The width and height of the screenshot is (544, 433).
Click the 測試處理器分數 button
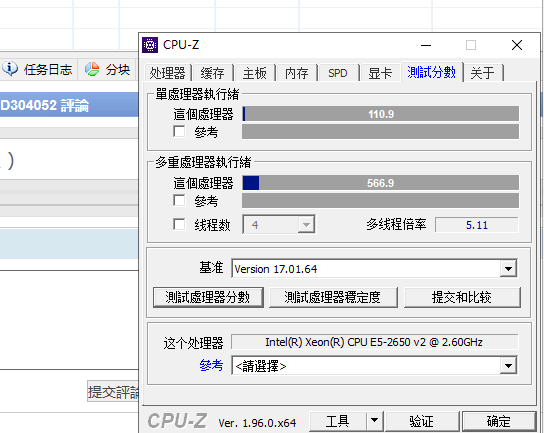208,297
